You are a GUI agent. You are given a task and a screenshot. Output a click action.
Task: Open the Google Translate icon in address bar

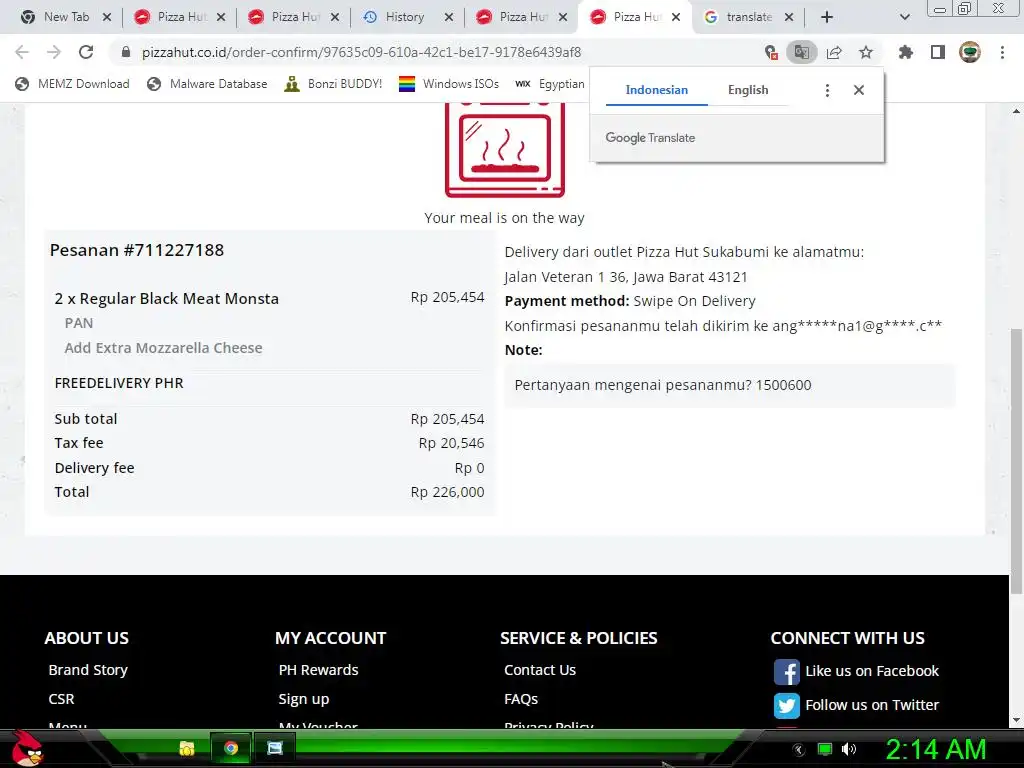[x=801, y=52]
